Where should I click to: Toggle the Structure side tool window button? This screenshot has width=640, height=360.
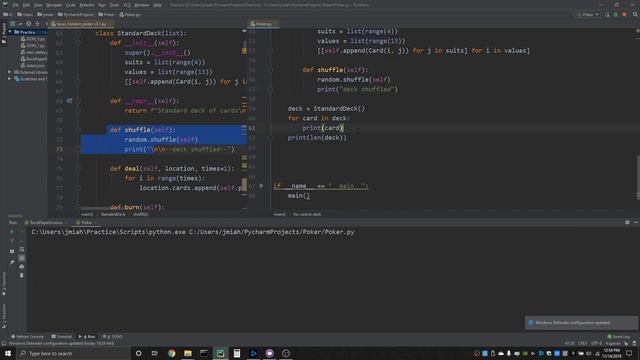[x=4, y=316]
